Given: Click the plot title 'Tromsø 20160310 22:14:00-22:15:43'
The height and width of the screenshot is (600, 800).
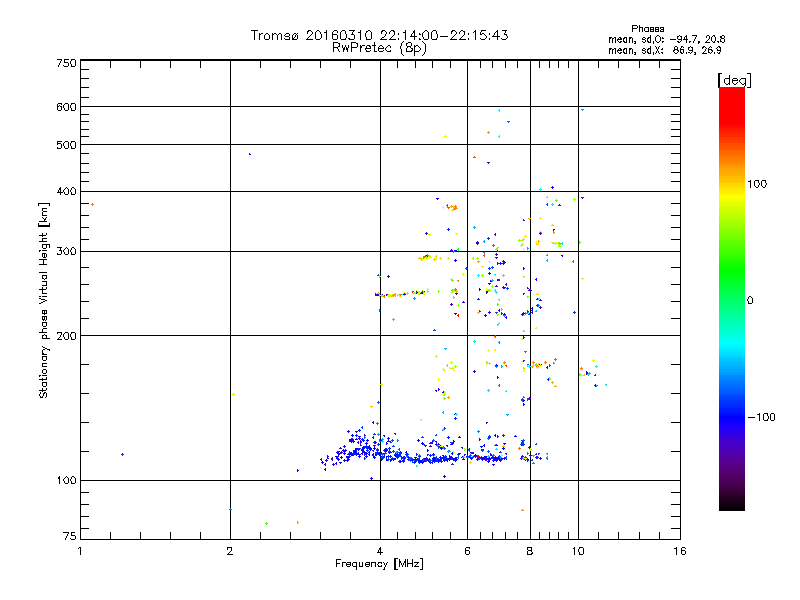Looking at the screenshot, I should [379, 35].
